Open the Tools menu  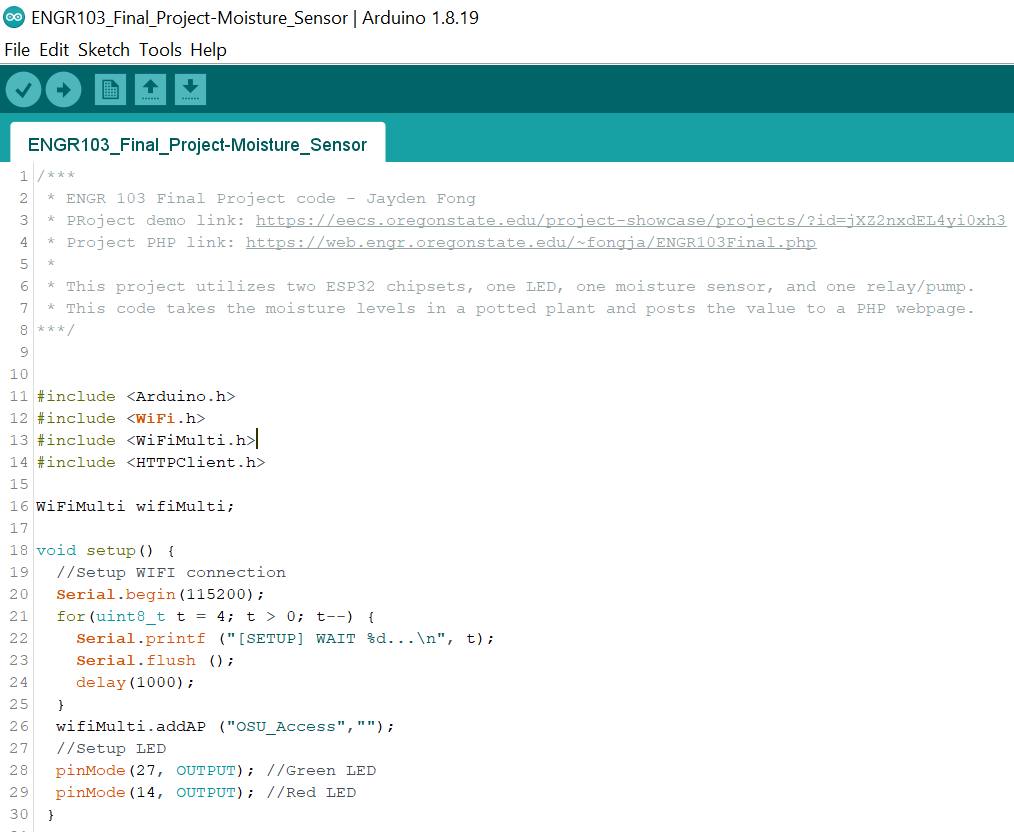pos(160,50)
